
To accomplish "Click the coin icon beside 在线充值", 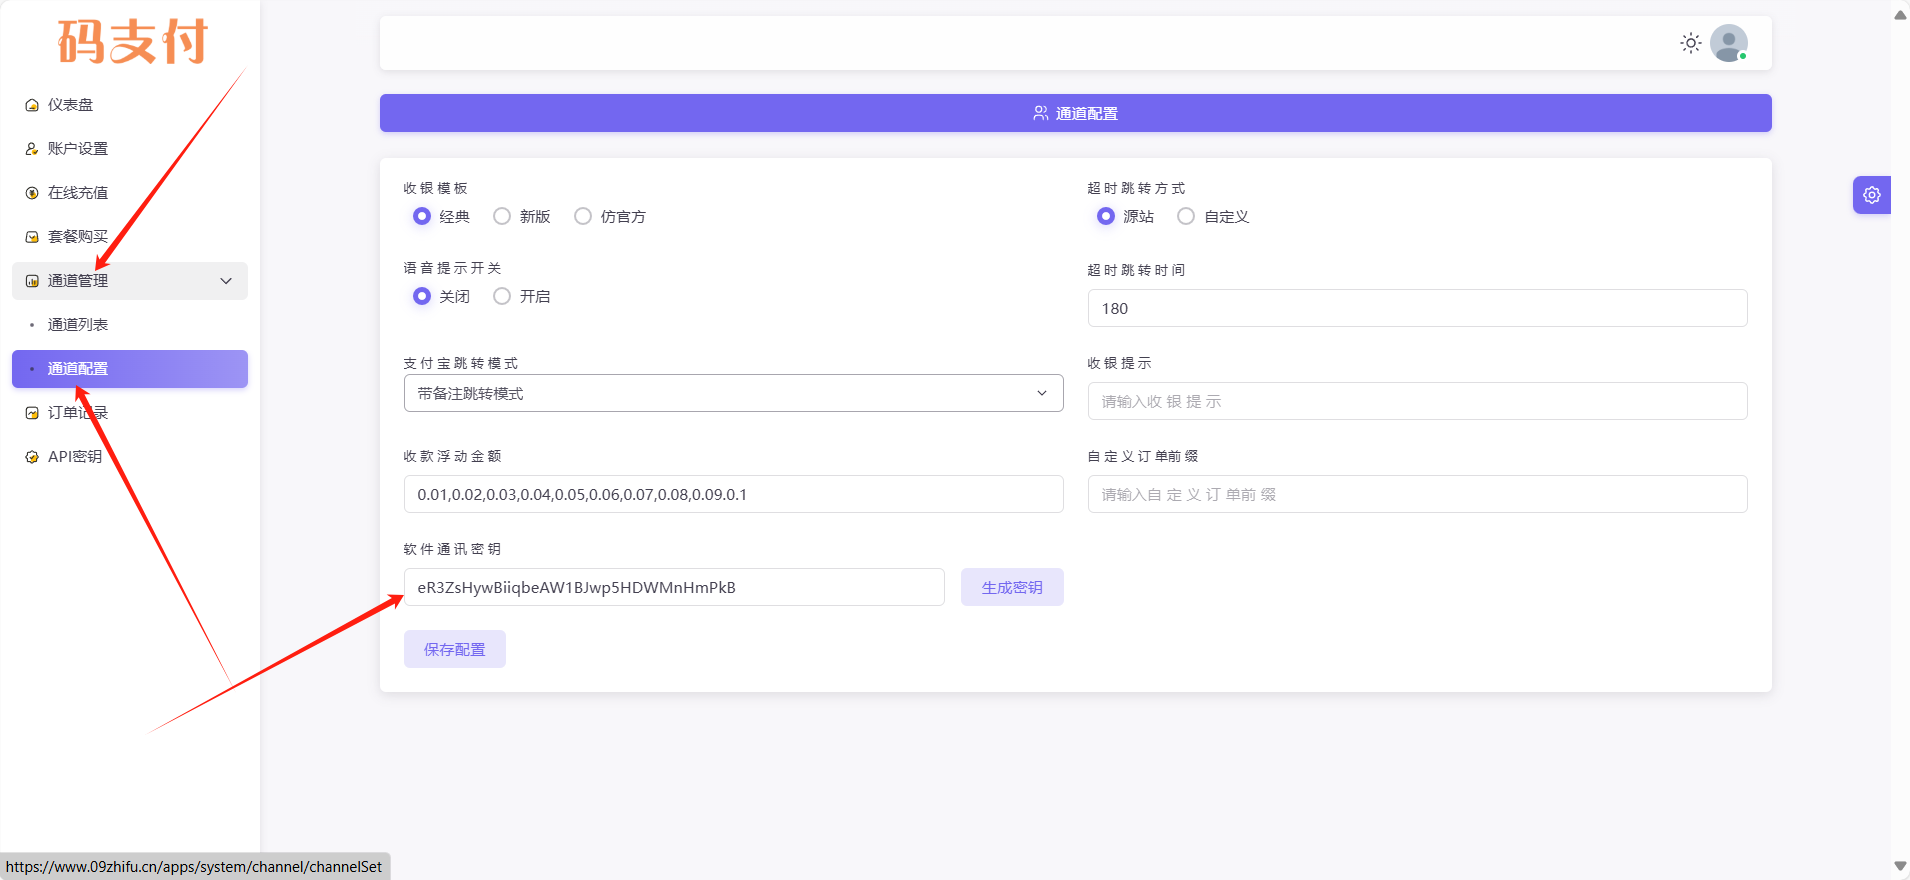I will [x=32, y=193].
